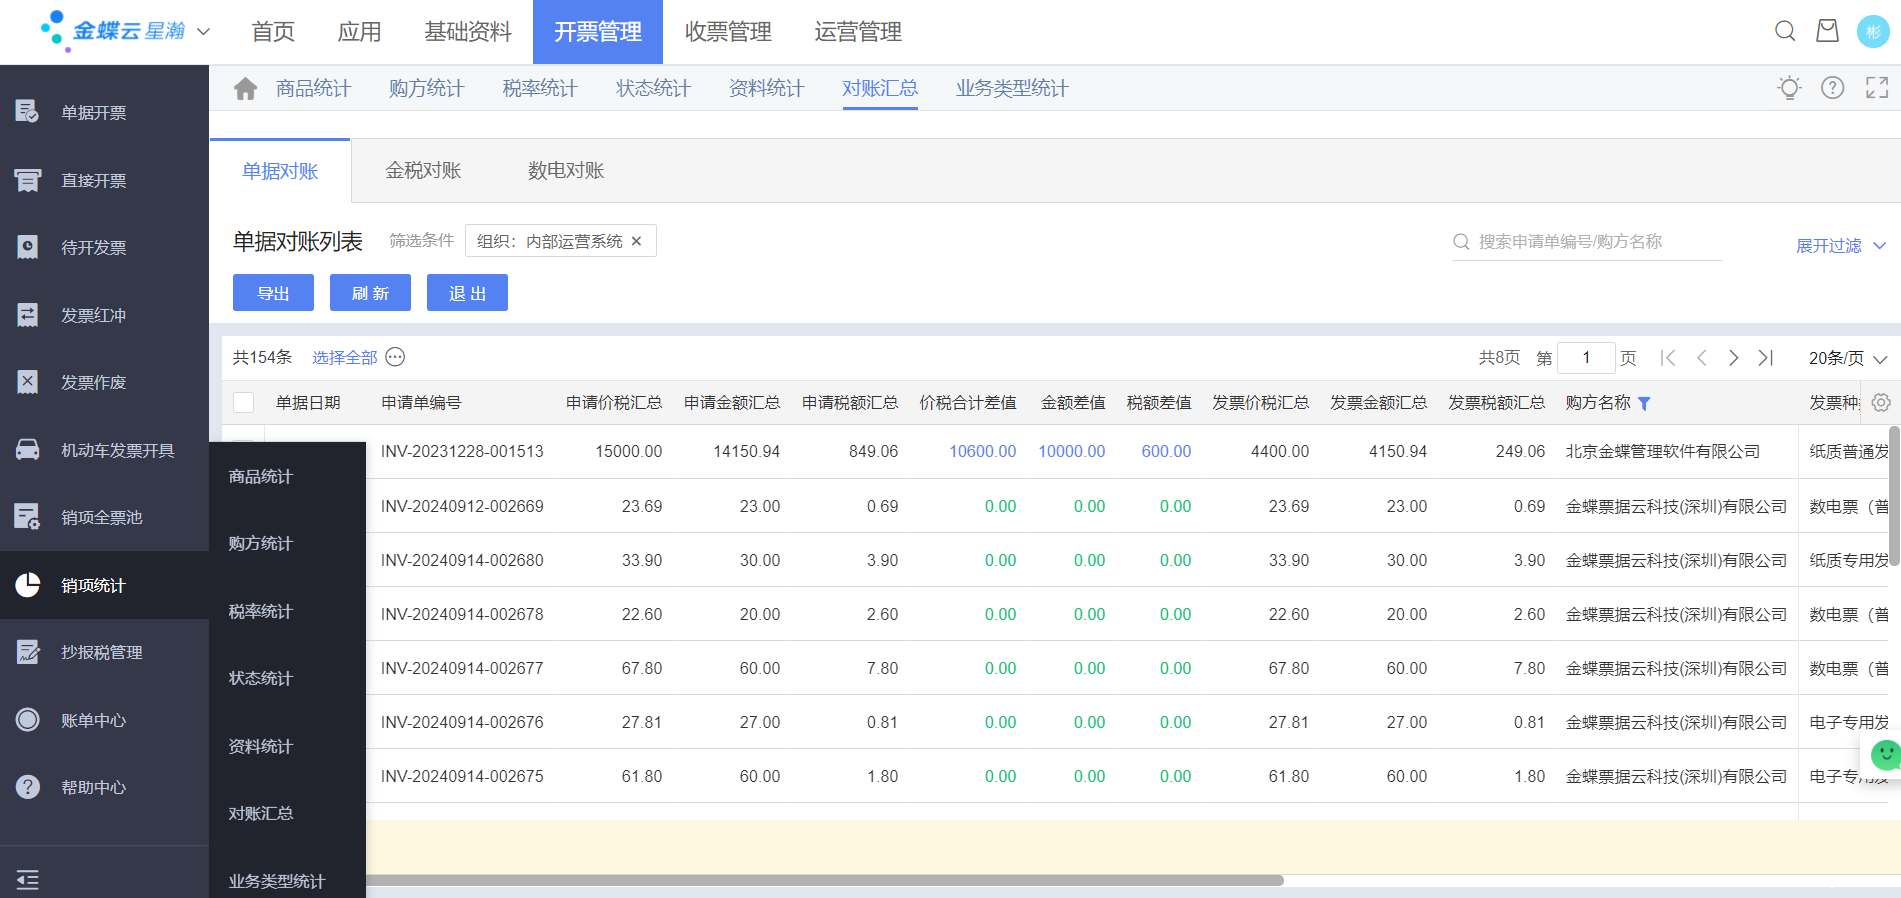Open 基础资料 top menu
Viewport: 1901px width, 898px height.
click(468, 32)
